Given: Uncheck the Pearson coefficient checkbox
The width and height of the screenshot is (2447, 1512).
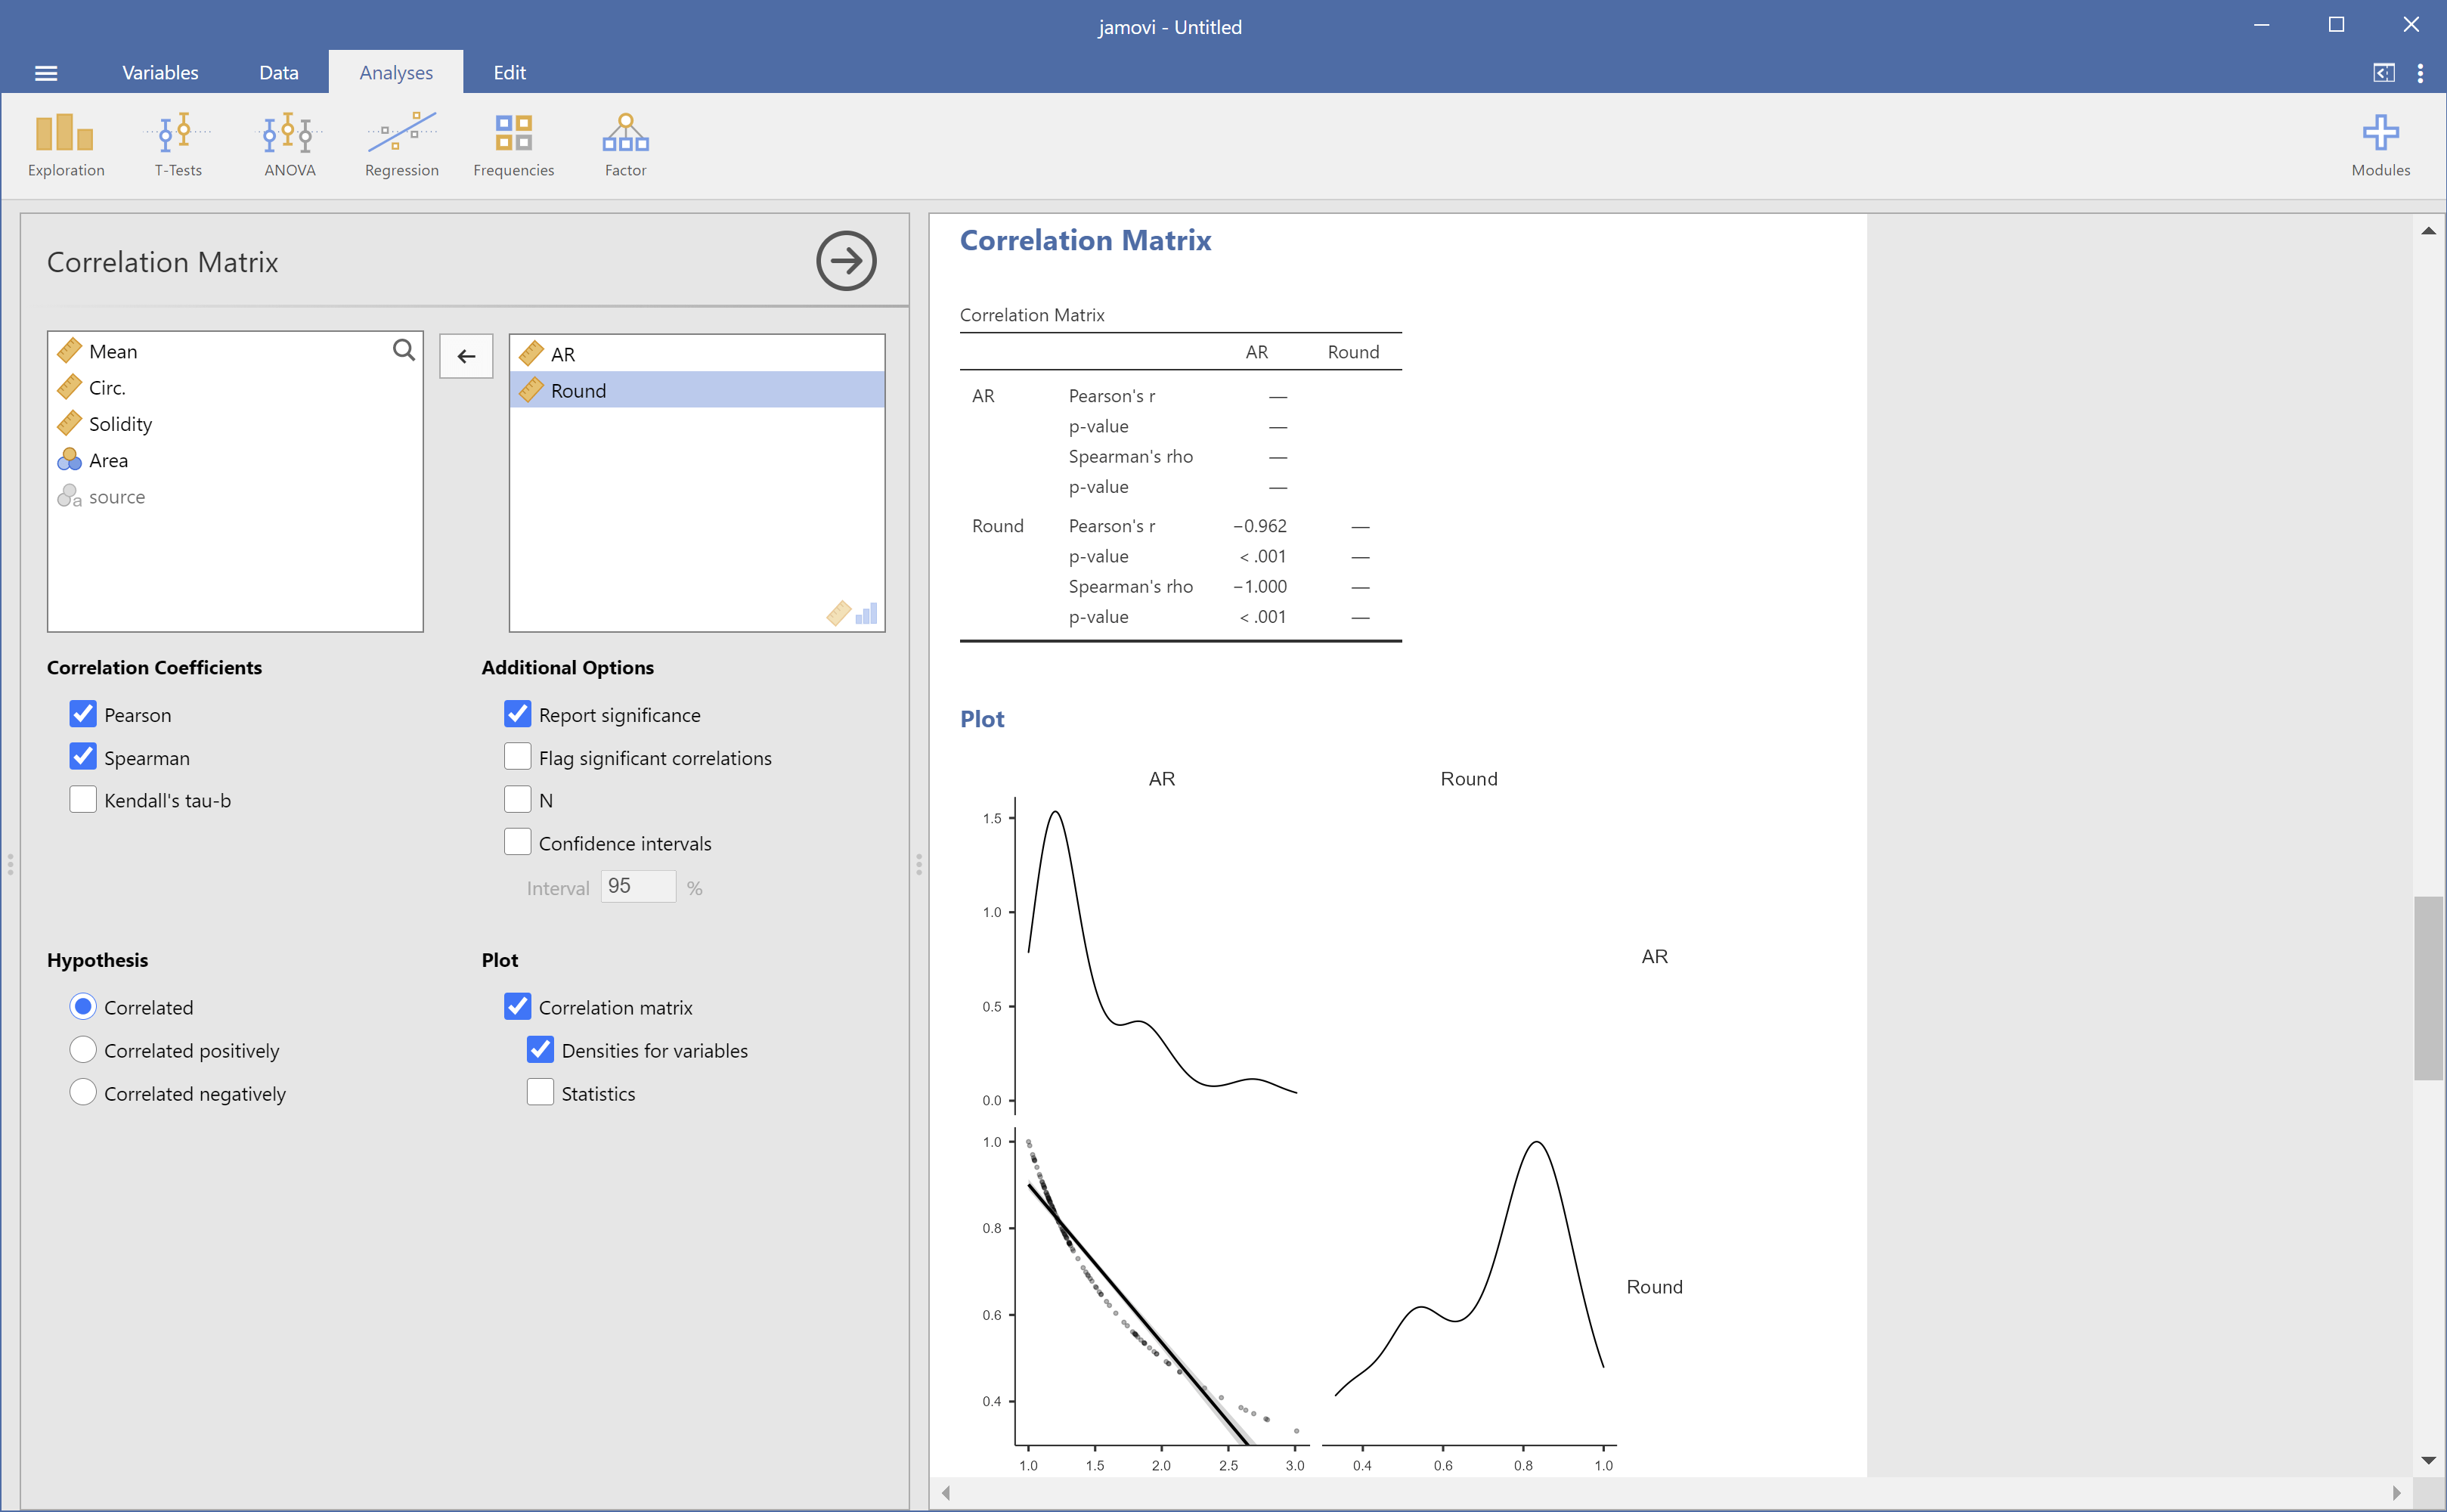Looking at the screenshot, I should click(x=83, y=714).
